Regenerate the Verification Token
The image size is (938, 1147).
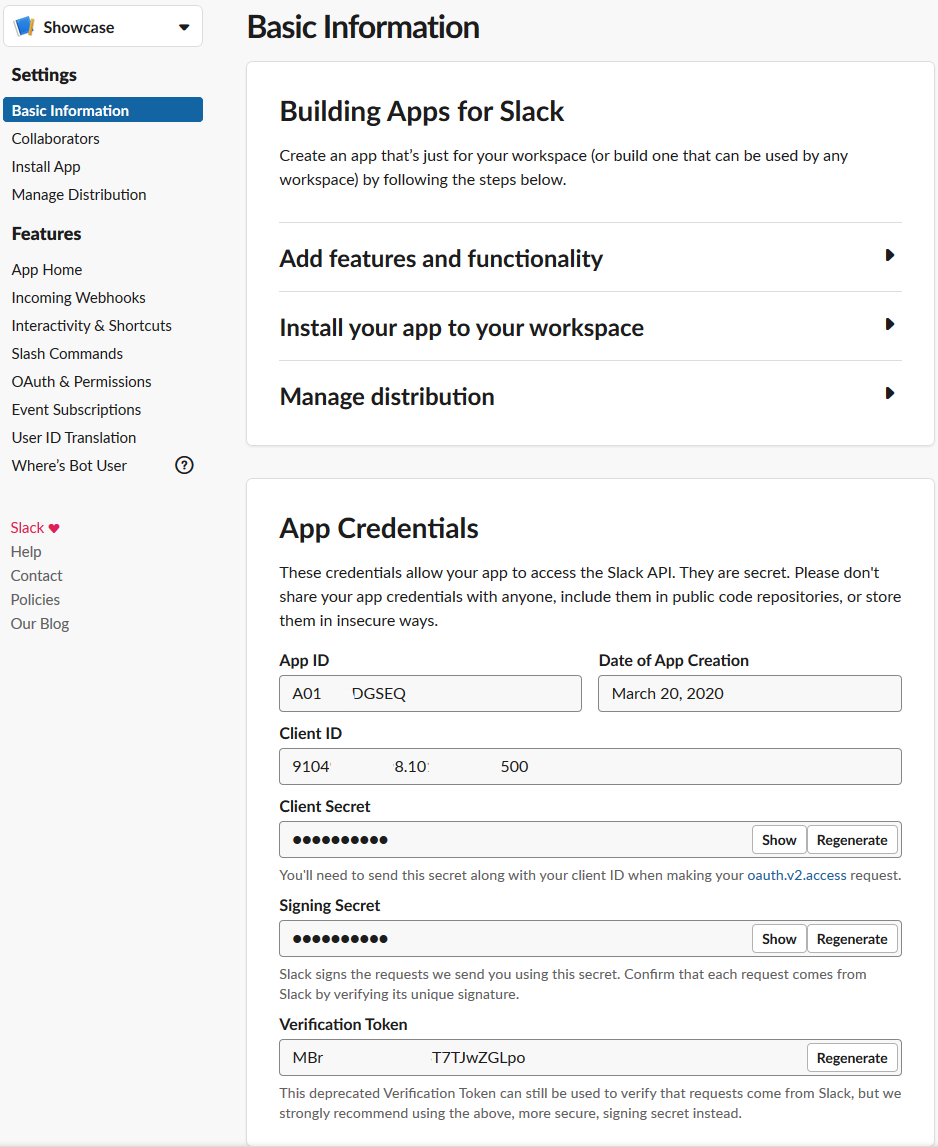click(852, 1058)
